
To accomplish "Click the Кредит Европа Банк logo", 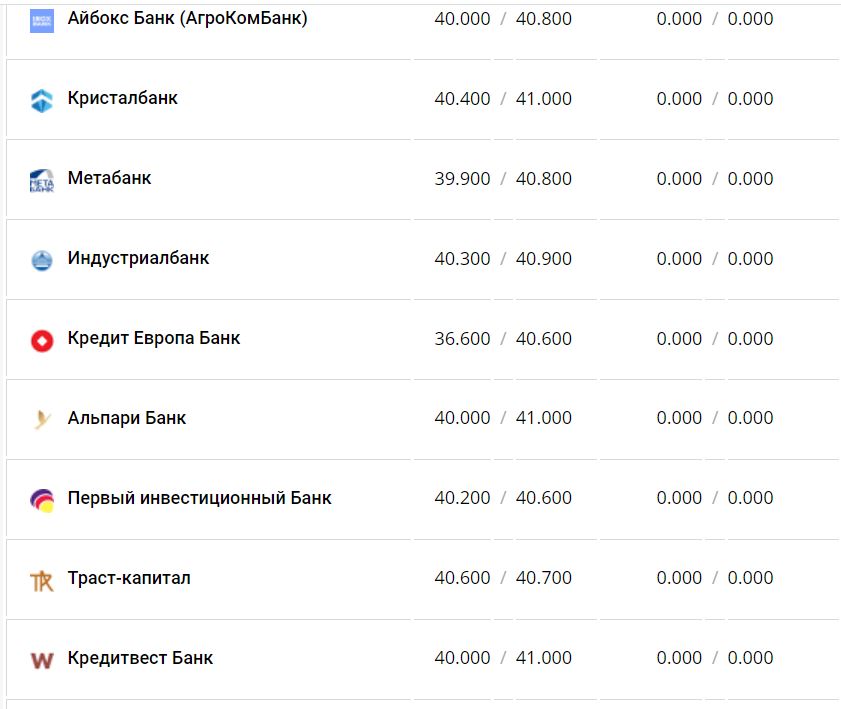I will pos(41,340).
